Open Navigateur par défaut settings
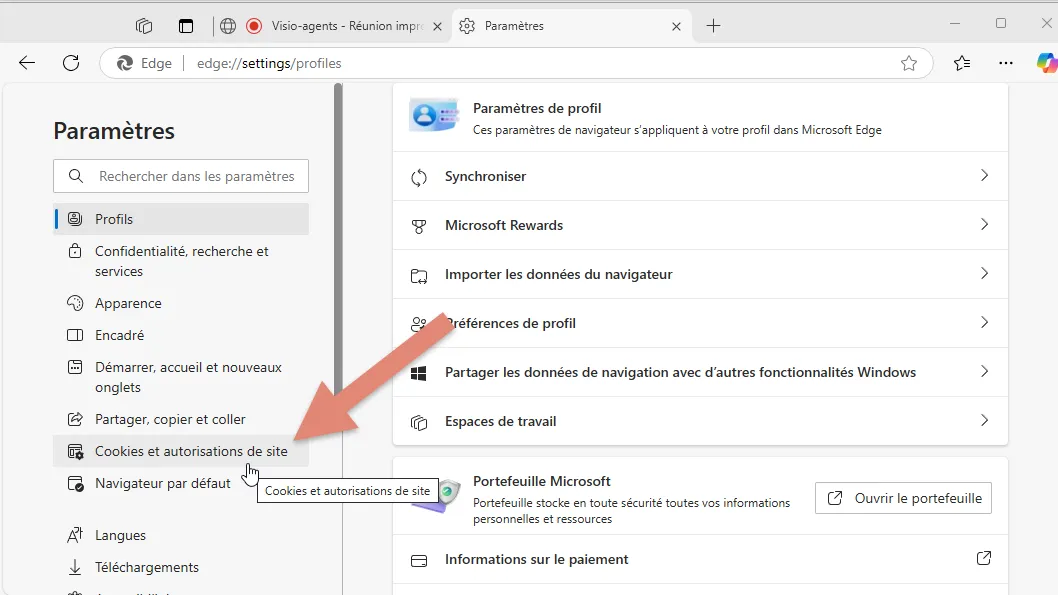Viewport: 1058px width, 595px height. coord(181,483)
